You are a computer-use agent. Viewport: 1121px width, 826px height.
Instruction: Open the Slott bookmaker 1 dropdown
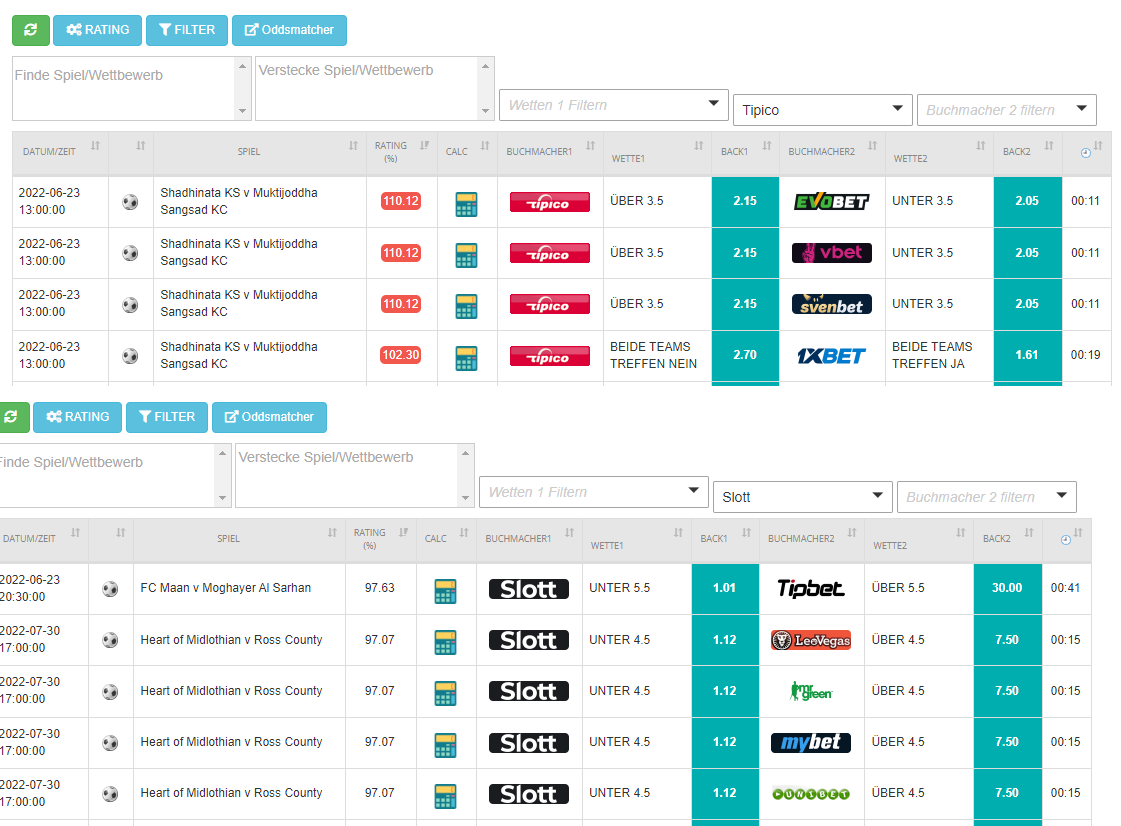[x=803, y=497]
